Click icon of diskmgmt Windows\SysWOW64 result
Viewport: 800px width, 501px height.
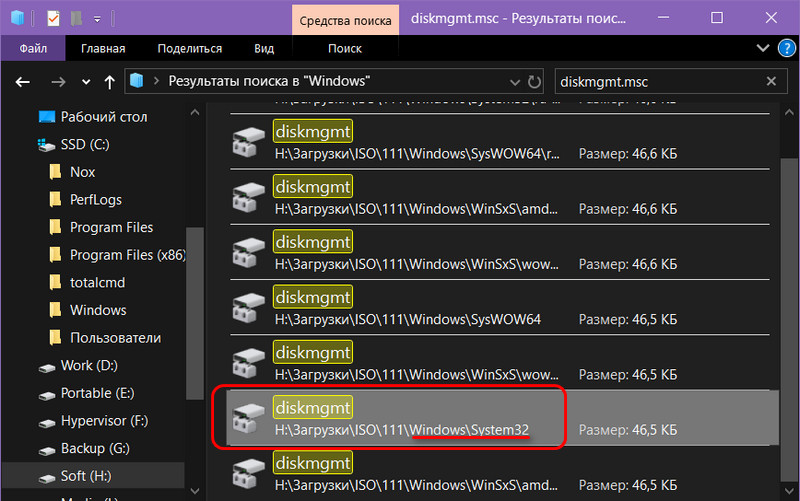pyautogui.click(x=248, y=307)
